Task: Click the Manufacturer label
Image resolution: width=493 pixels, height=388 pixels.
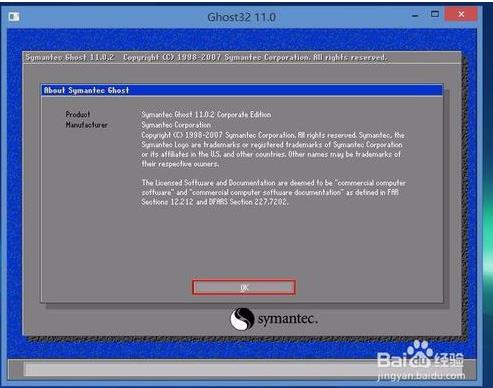Action: tap(86, 125)
